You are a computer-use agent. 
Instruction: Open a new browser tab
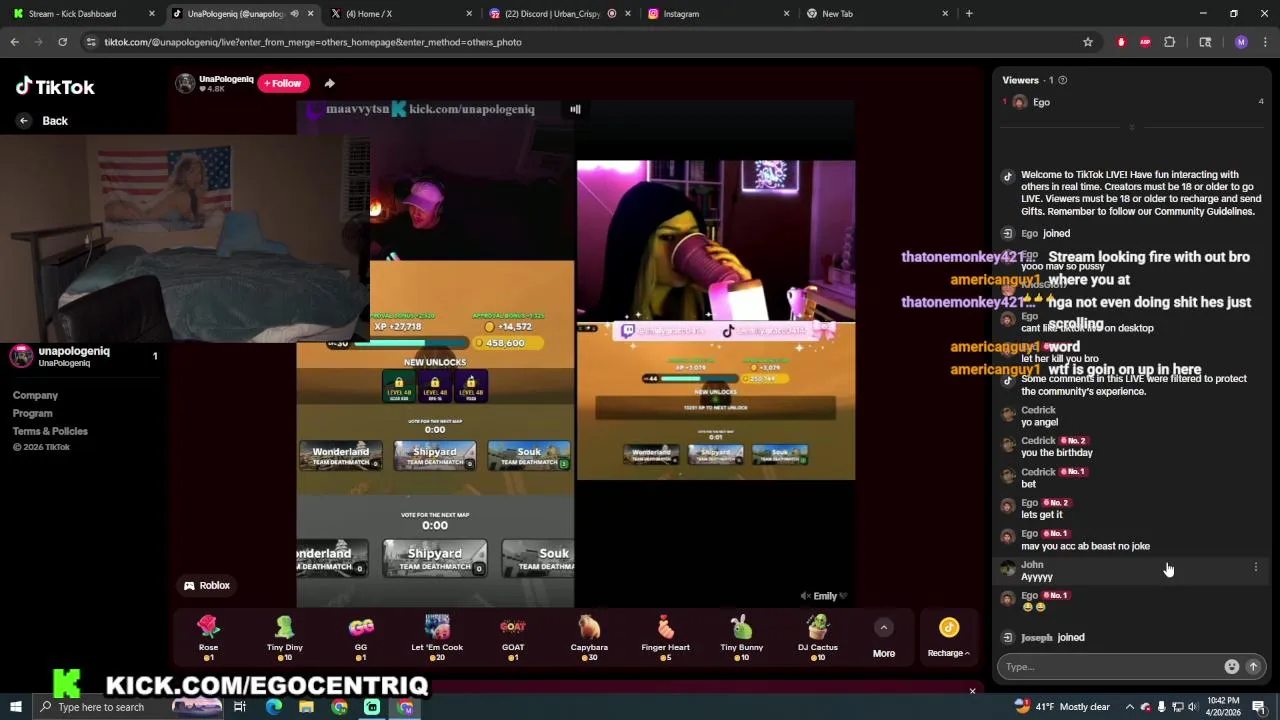[x=969, y=13]
